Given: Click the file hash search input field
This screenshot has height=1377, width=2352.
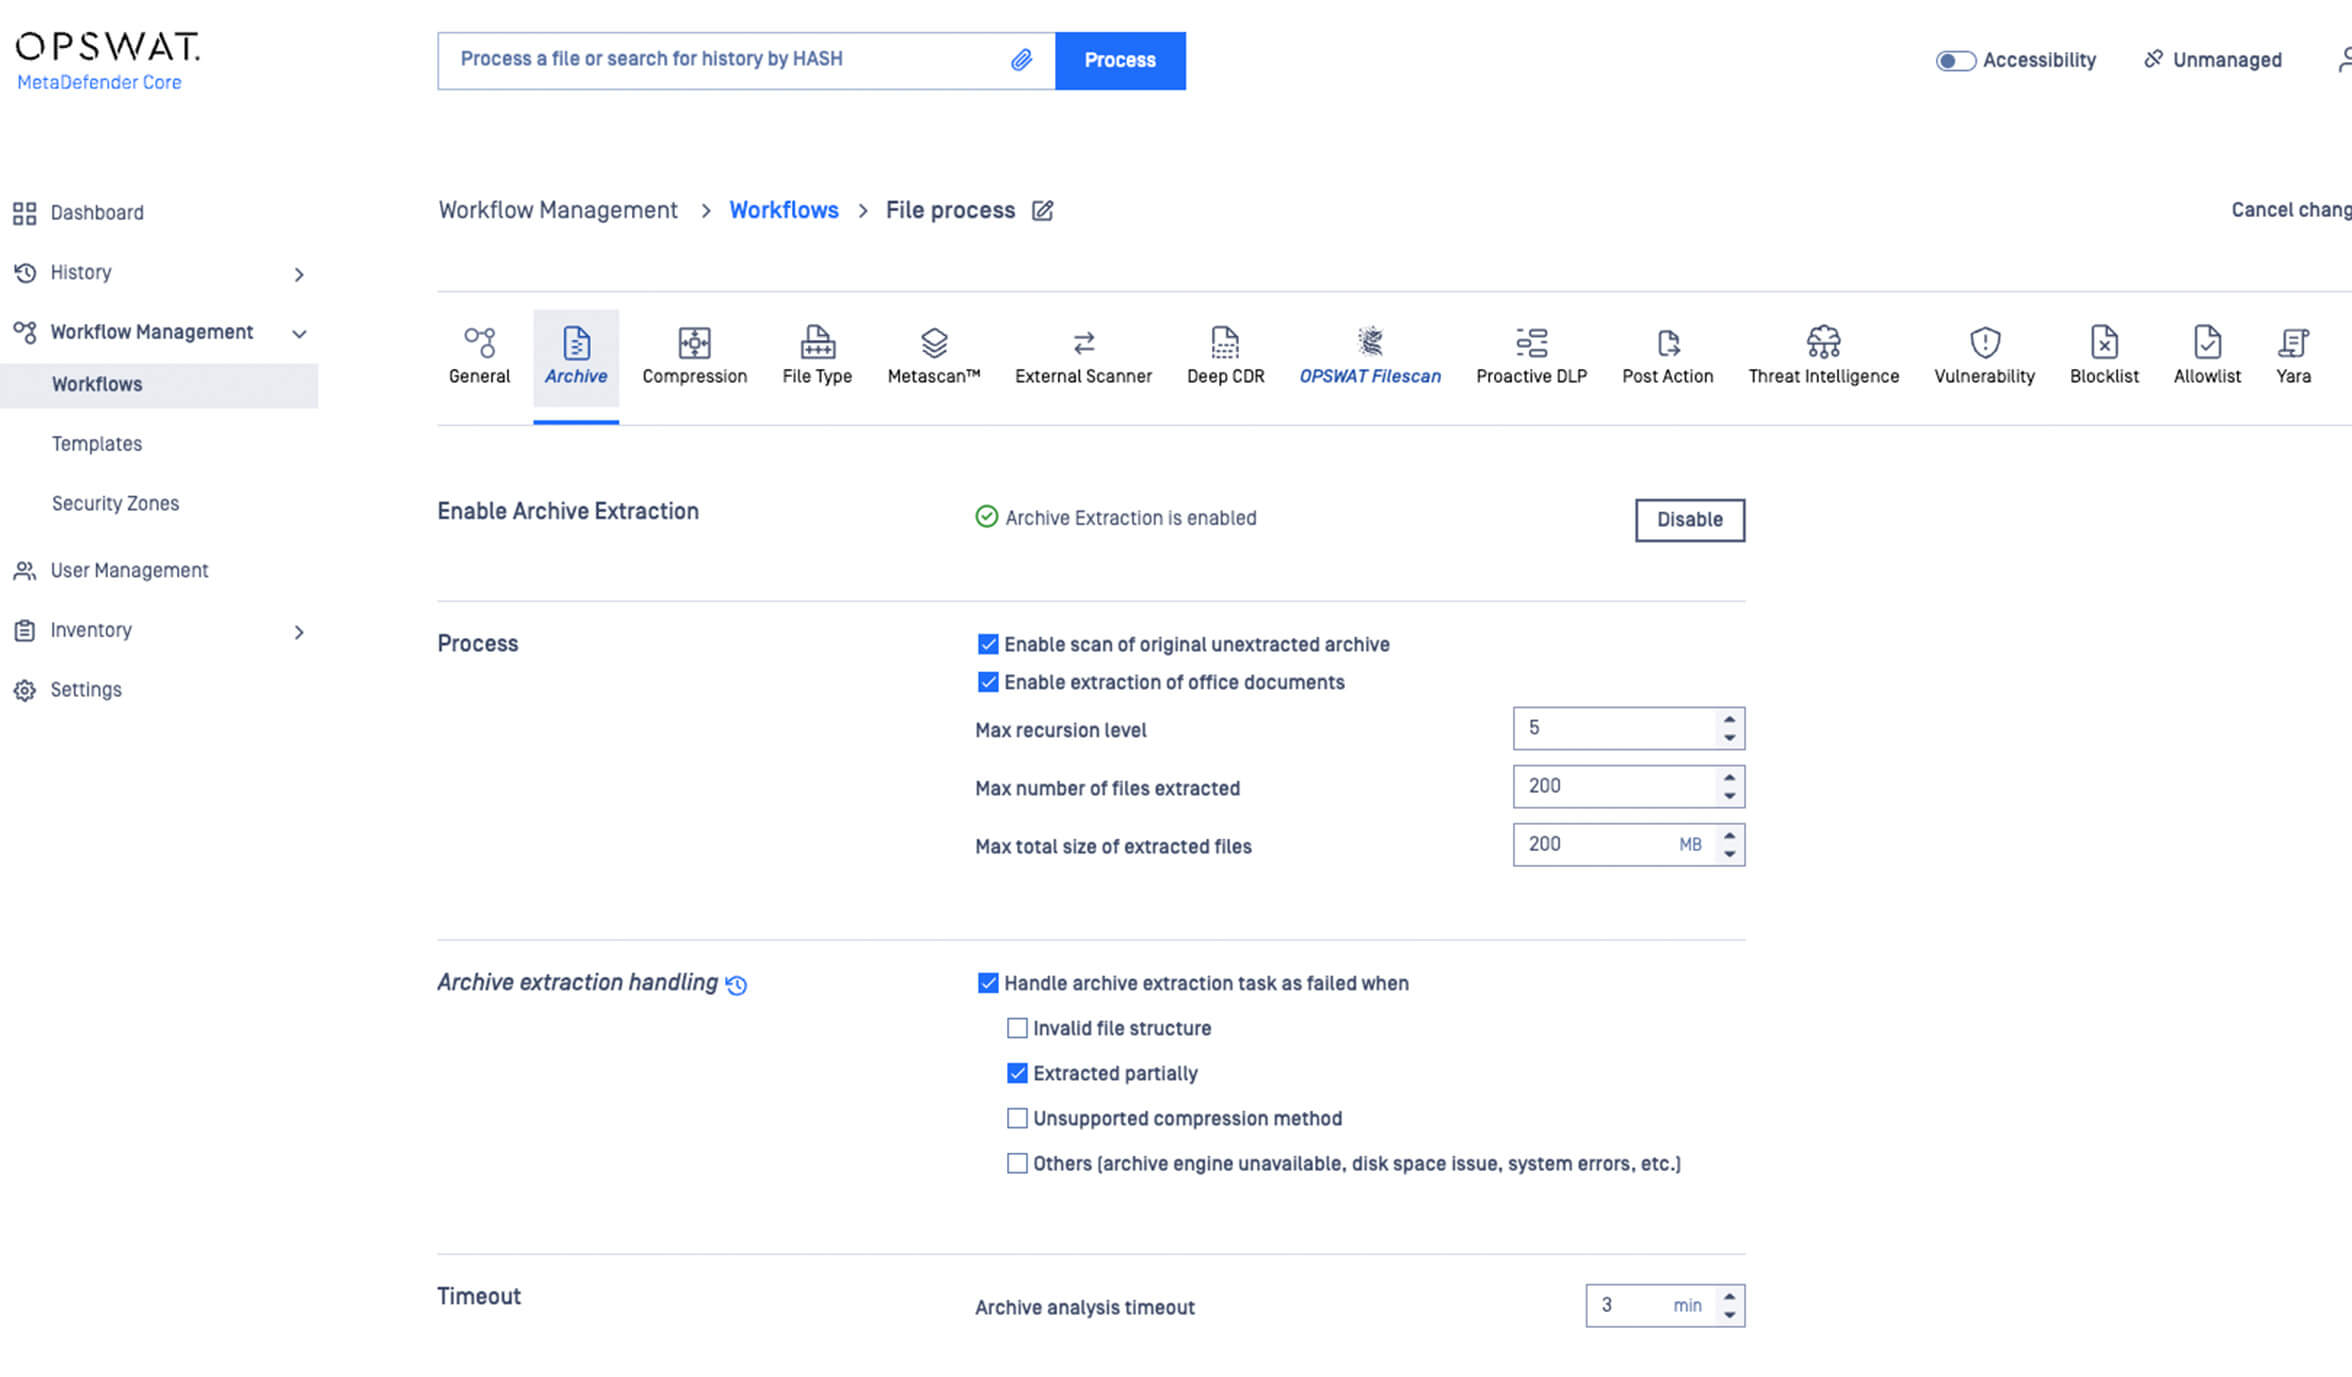Looking at the screenshot, I should pyautogui.click(x=730, y=60).
